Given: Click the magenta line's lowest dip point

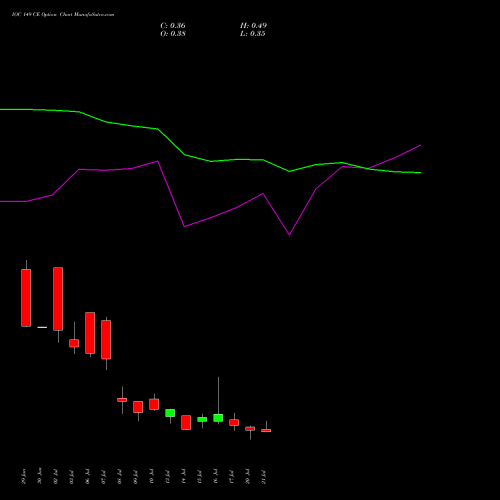Looking at the screenshot, I should click(289, 235).
